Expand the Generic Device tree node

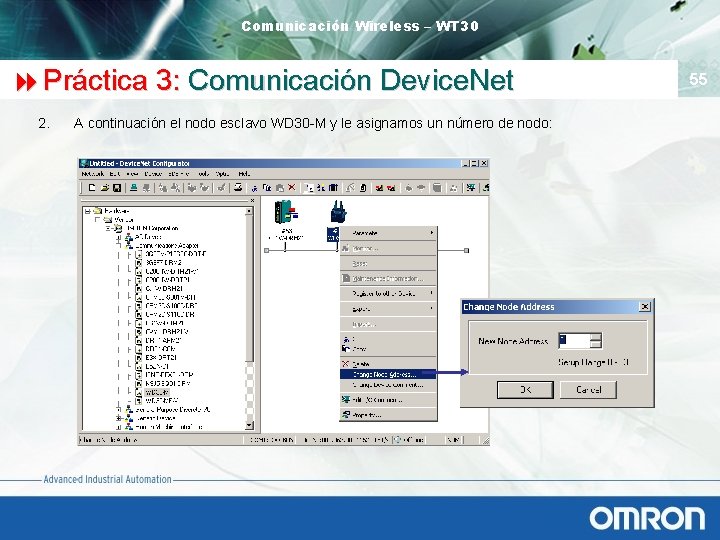119,418
